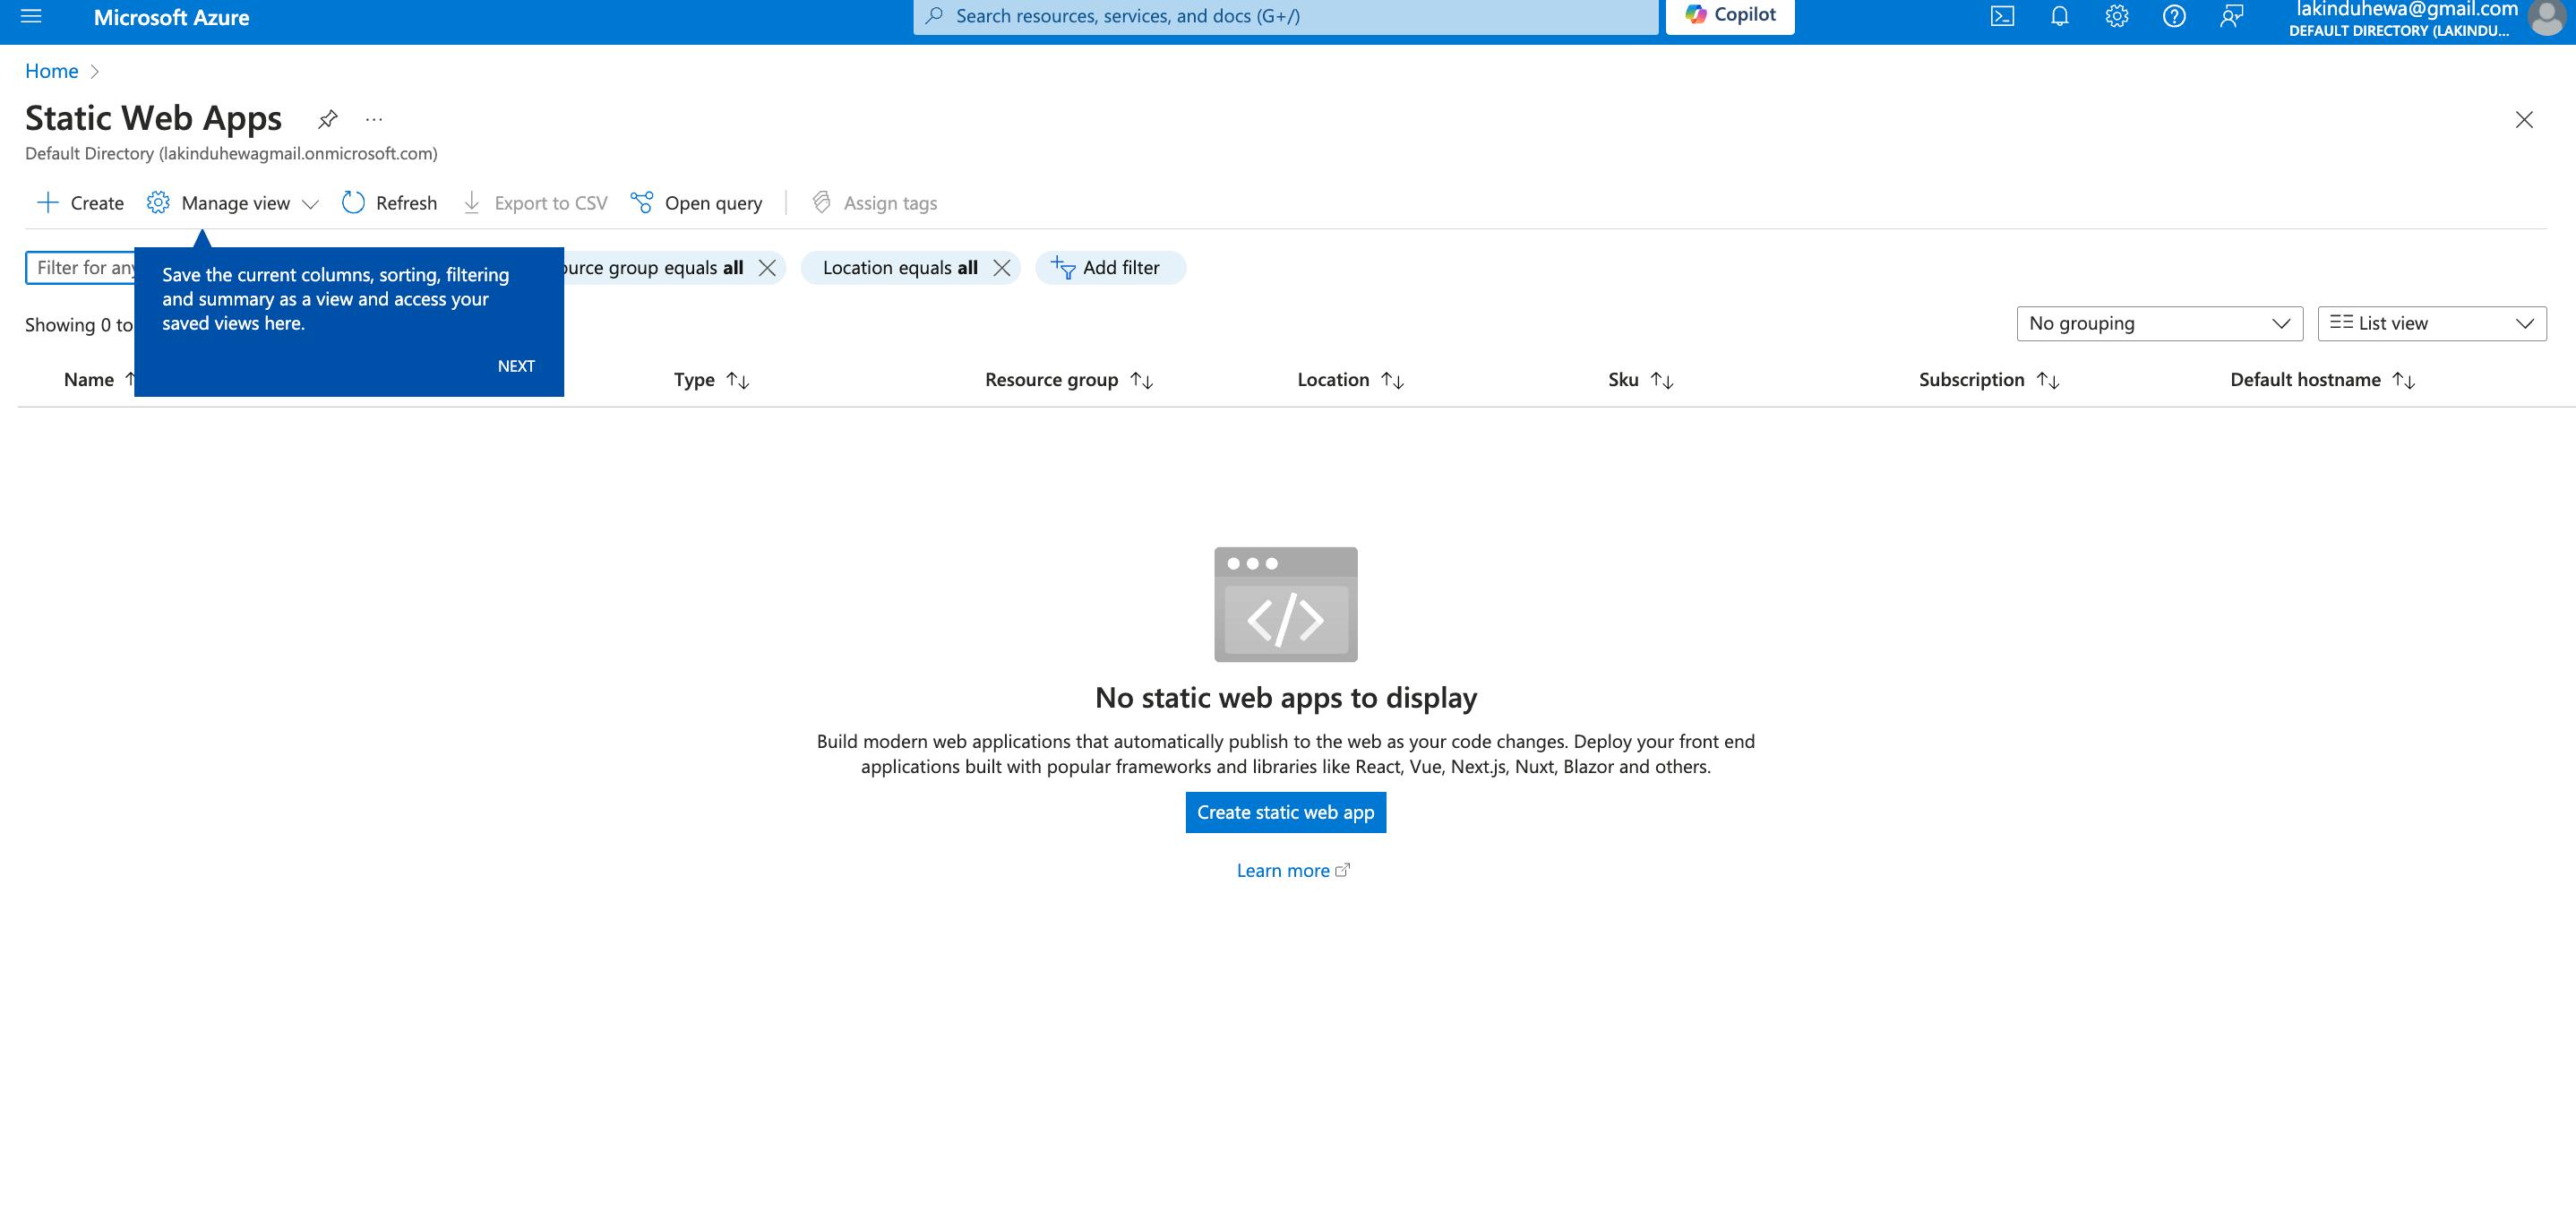
Task: Click the notifications bell icon
Action: (x=2058, y=16)
